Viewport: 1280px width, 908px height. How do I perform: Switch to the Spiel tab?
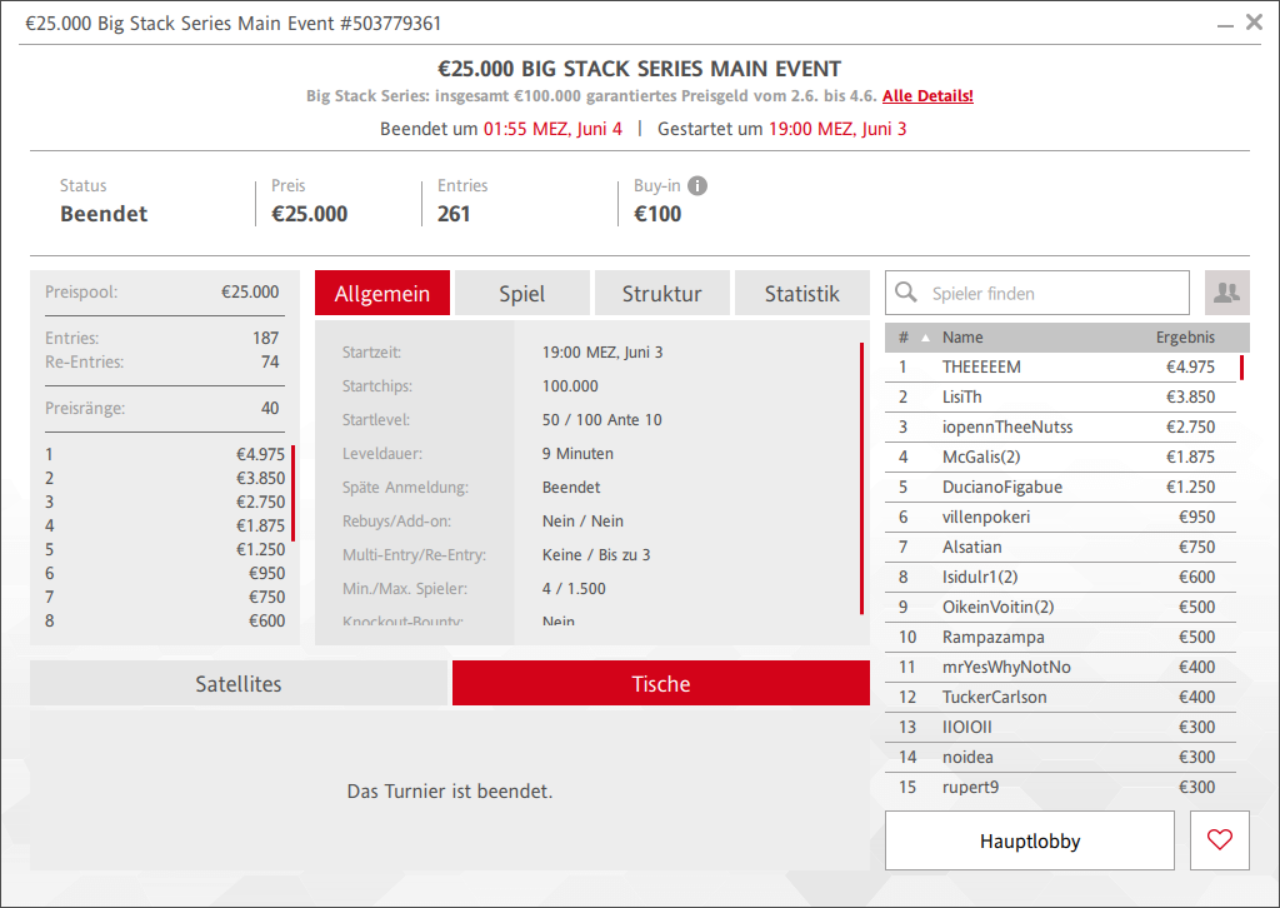click(522, 293)
